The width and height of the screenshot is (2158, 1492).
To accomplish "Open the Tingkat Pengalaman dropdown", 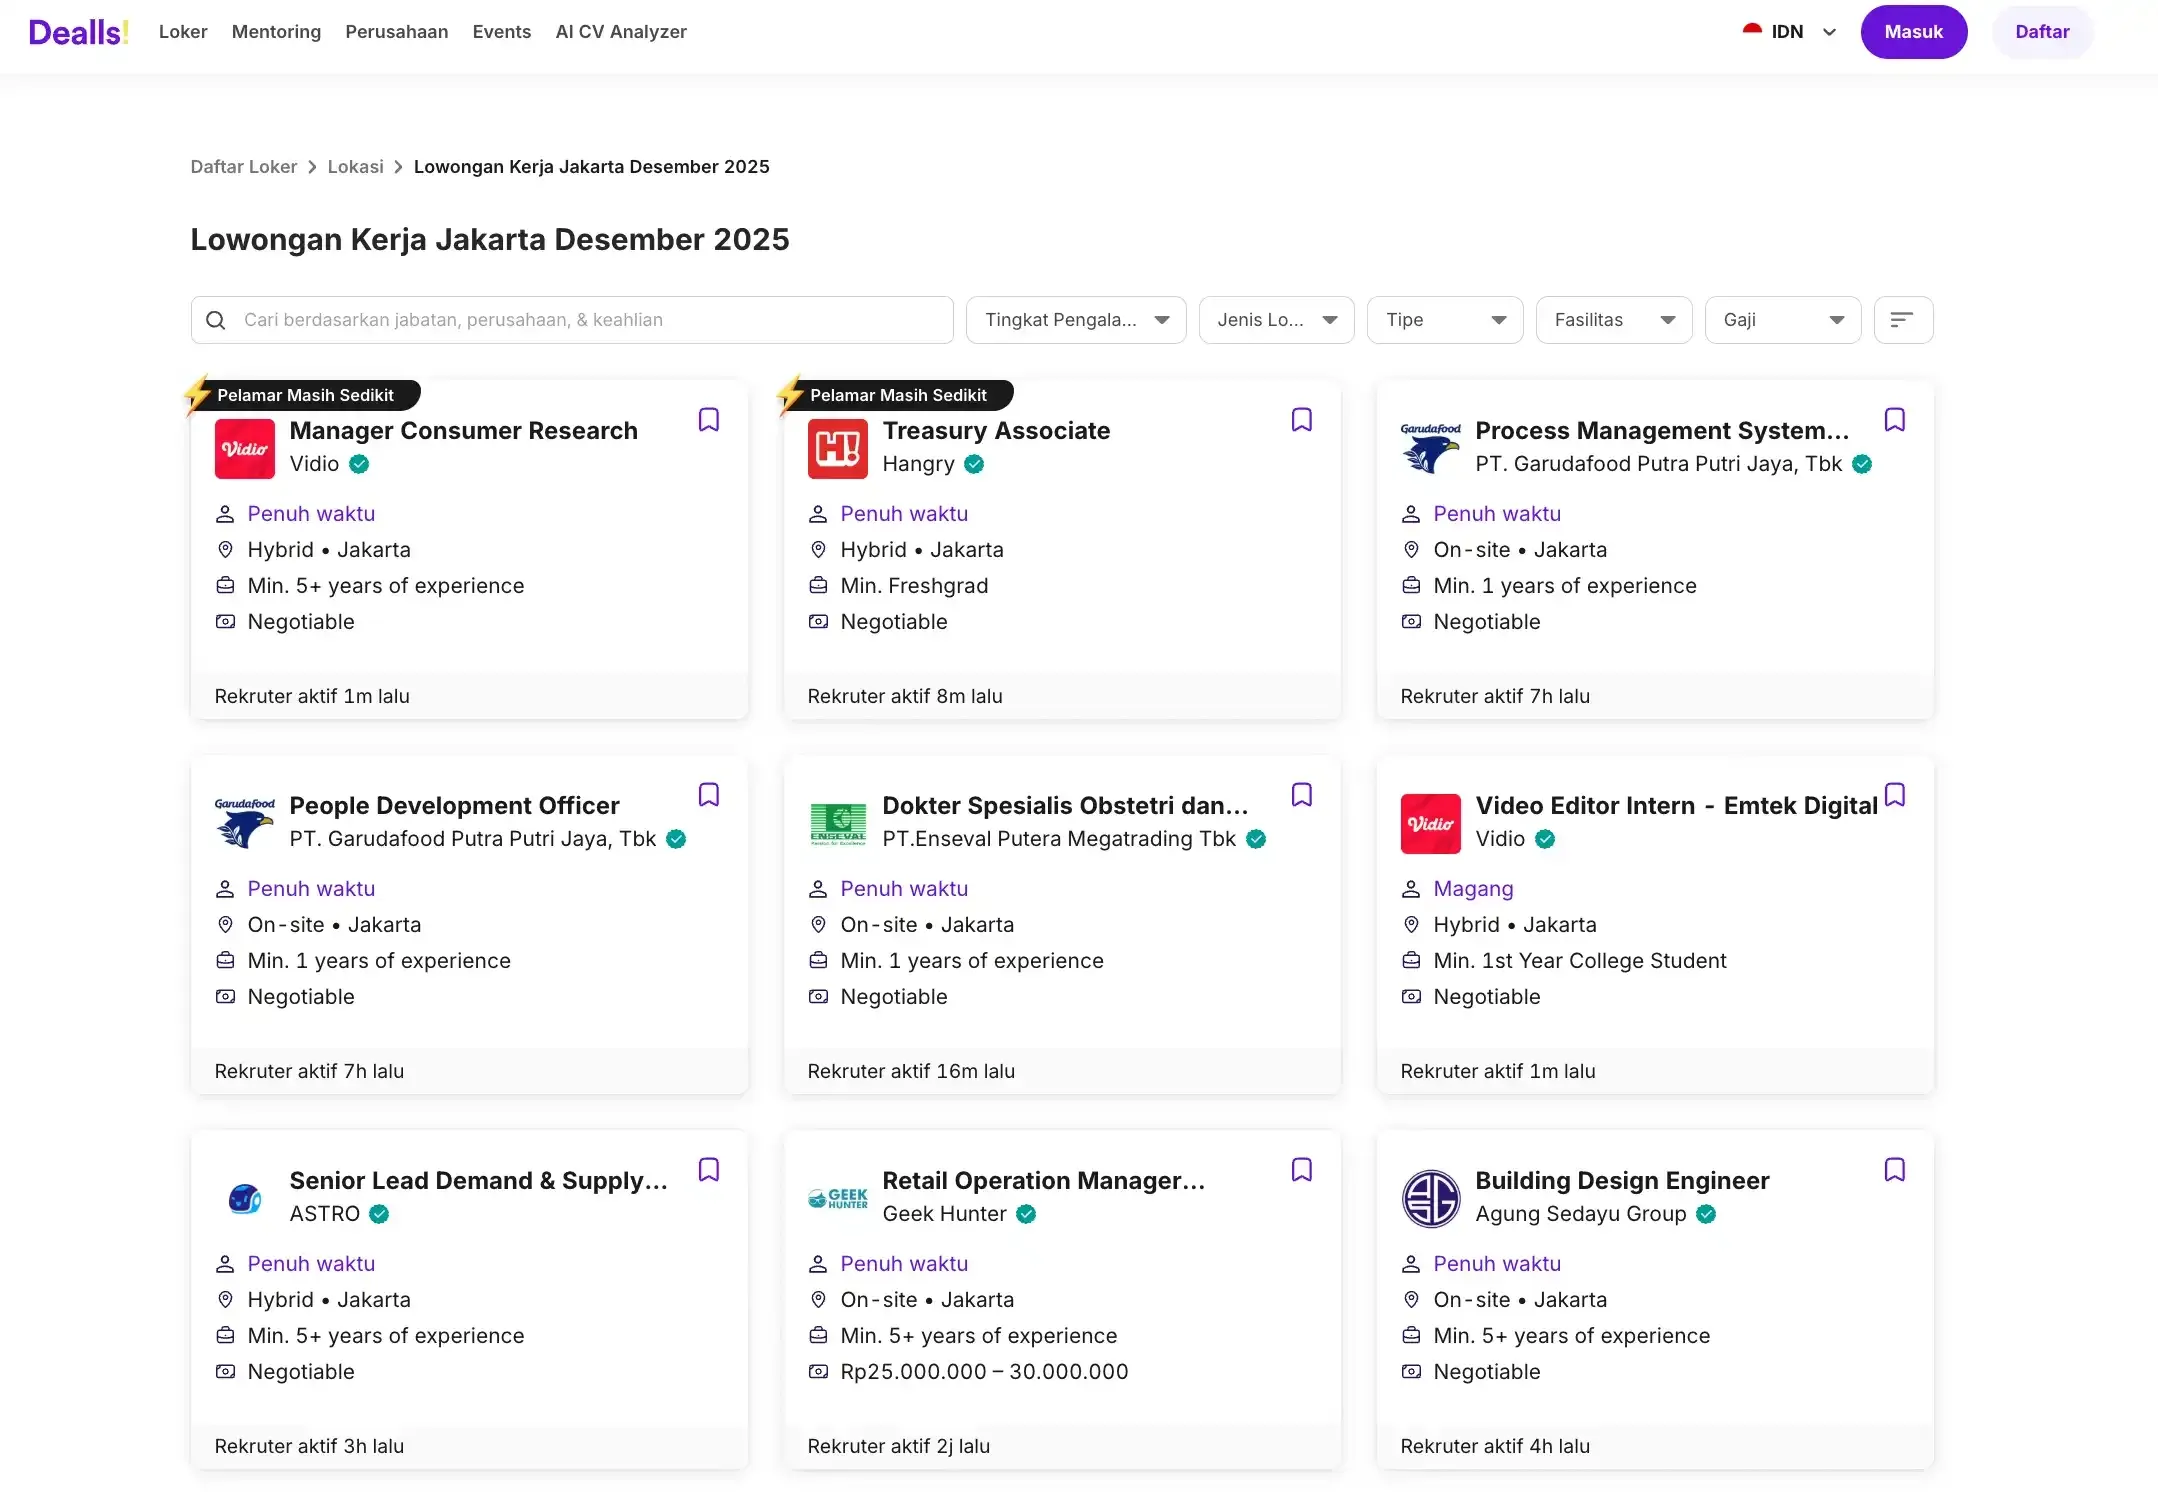I will 1075,320.
